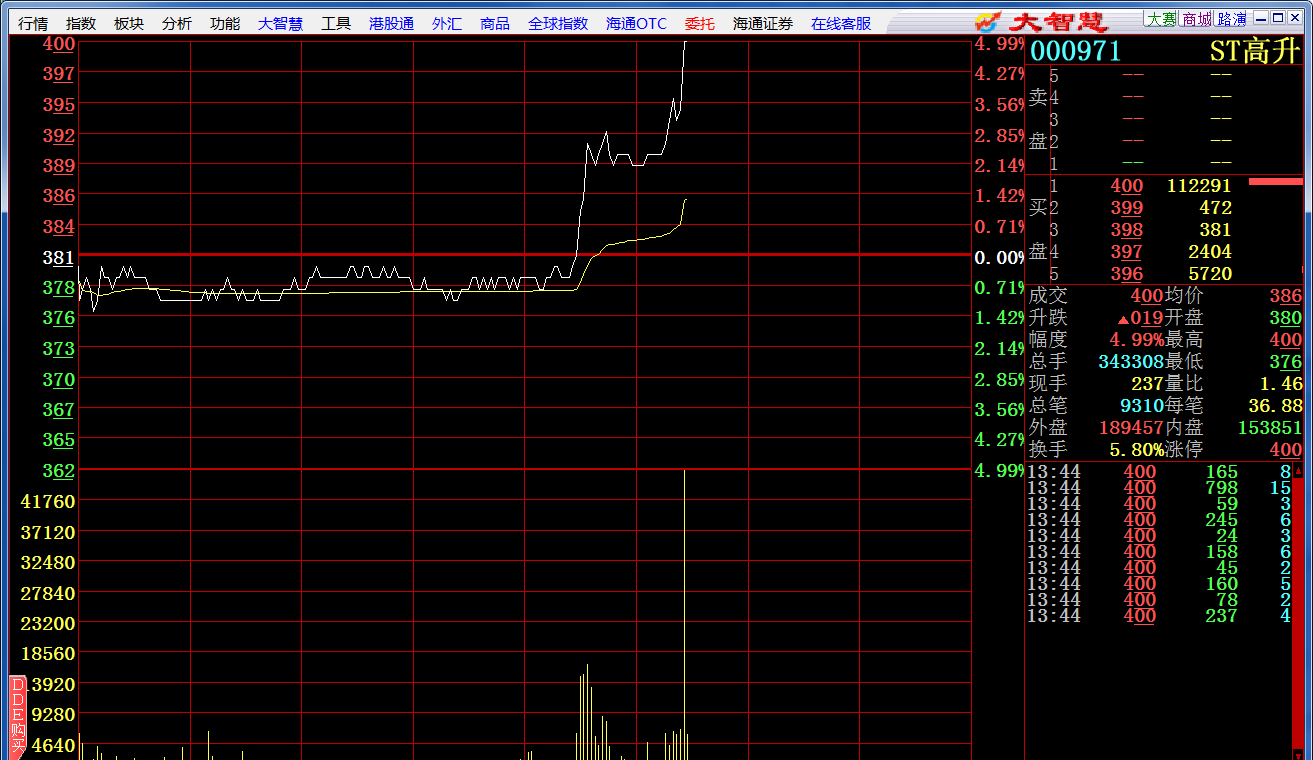This screenshot has height=760, width=1313.
Task: Click the 商城 button
Action: (1197, 19)
